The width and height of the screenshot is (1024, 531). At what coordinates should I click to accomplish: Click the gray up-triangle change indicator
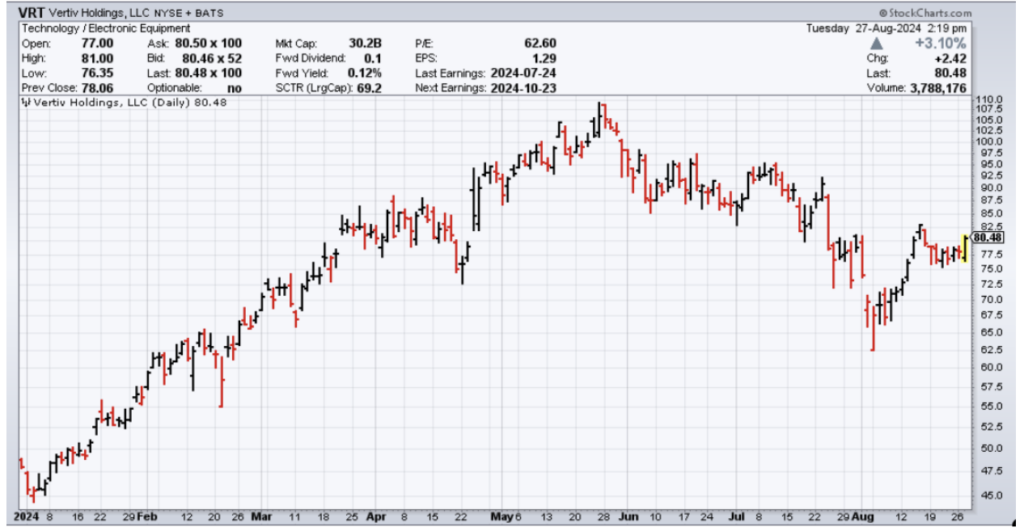pos(876,44)
